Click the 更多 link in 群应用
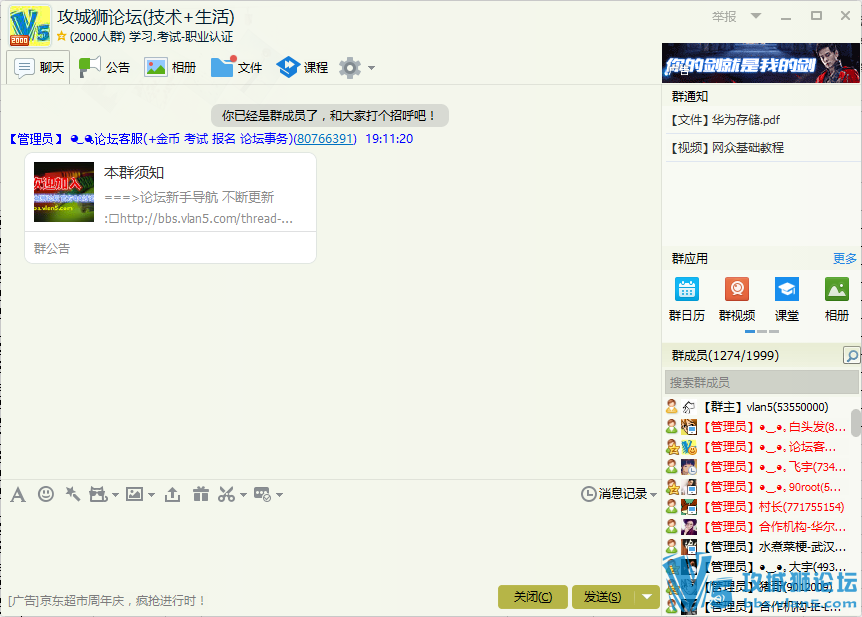 point(845,259)
